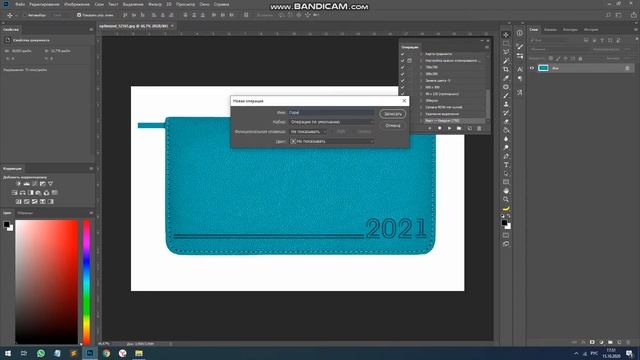Click the Отмена button
Viewport: 640px width, 360px height.
point(393,126)
